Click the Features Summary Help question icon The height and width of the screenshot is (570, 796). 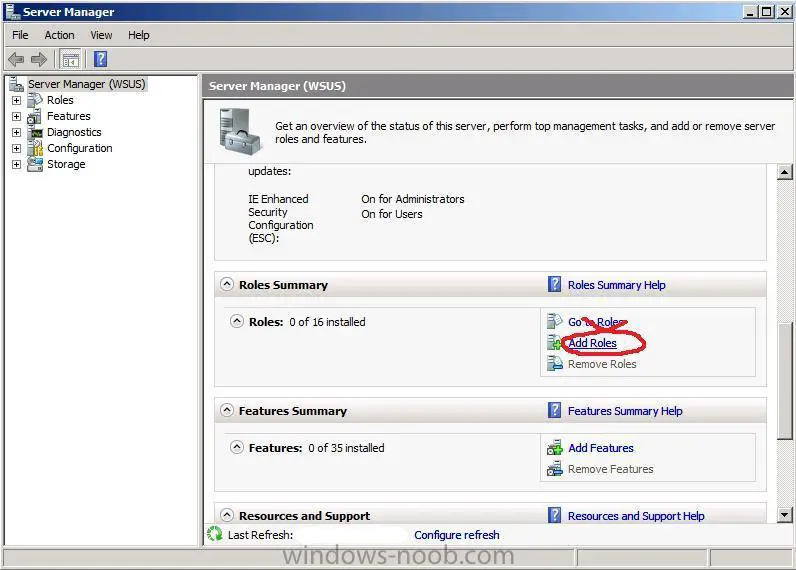coord(555,410)
